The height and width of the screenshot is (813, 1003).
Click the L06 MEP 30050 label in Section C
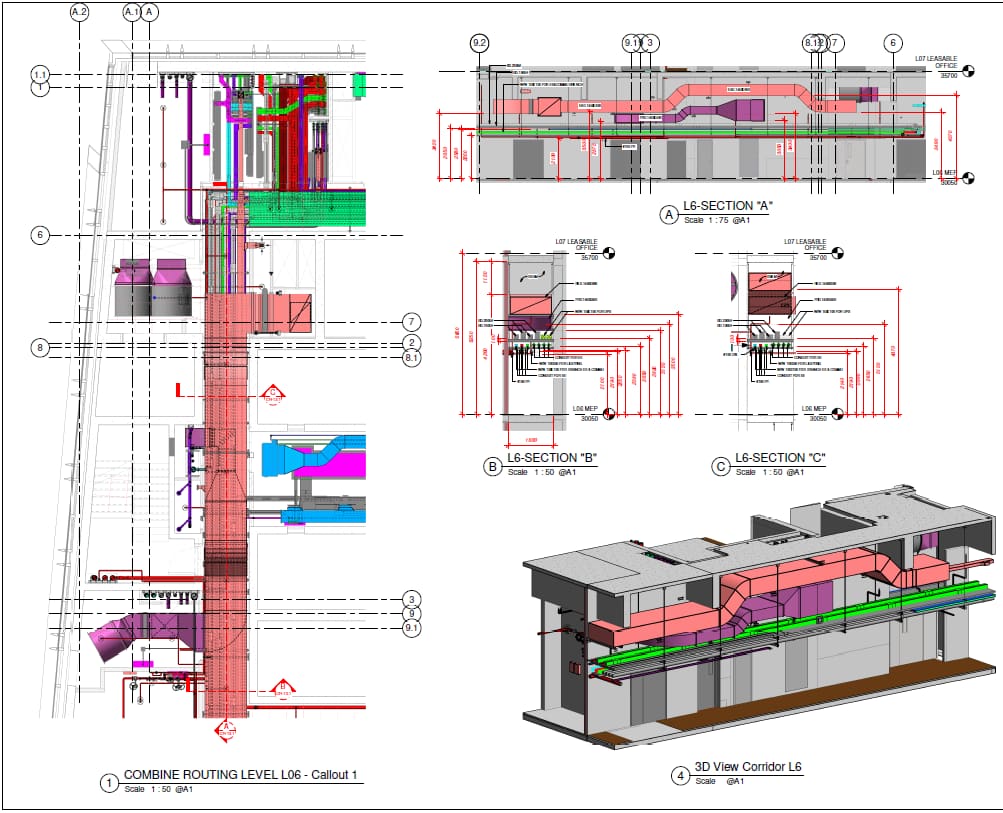pyautogui.click(x=815, y=413)
